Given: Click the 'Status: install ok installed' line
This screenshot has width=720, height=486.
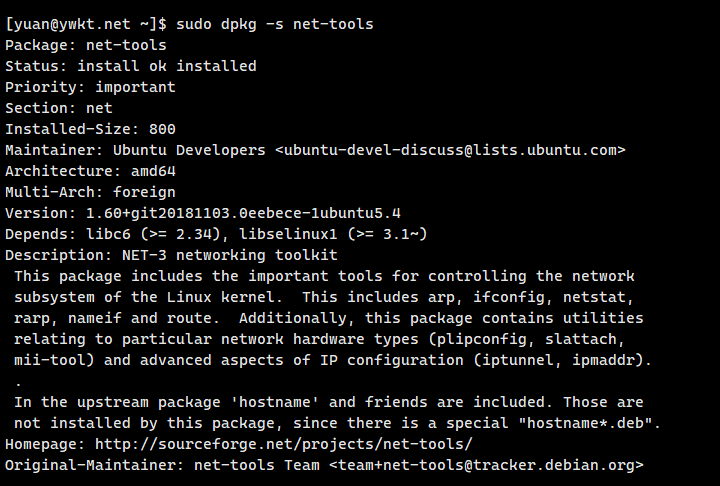Looking at the screenshot, I should coord(131,66).
